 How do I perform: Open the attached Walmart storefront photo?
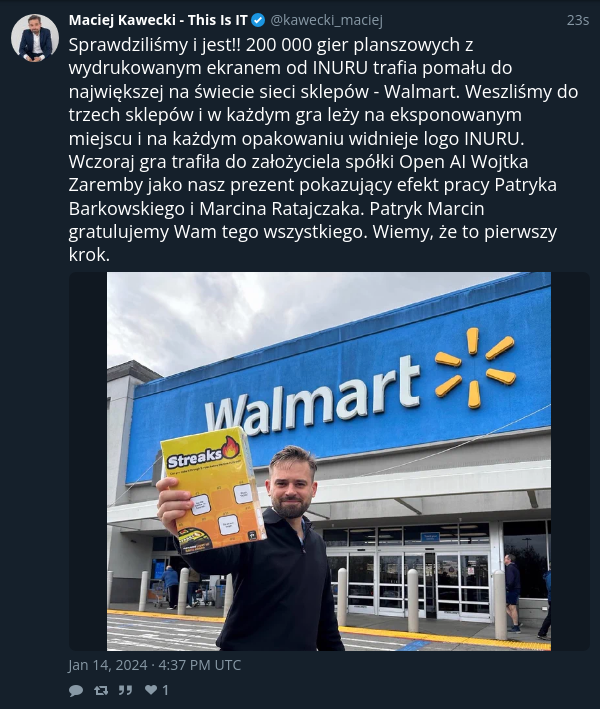(329, 461)
